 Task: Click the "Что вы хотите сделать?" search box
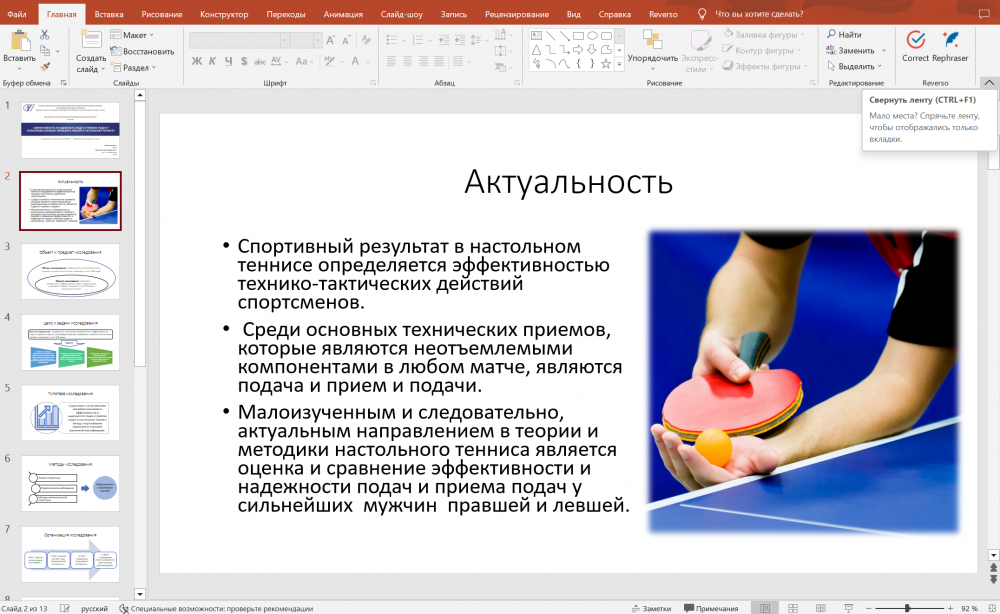tap(759, 14)
